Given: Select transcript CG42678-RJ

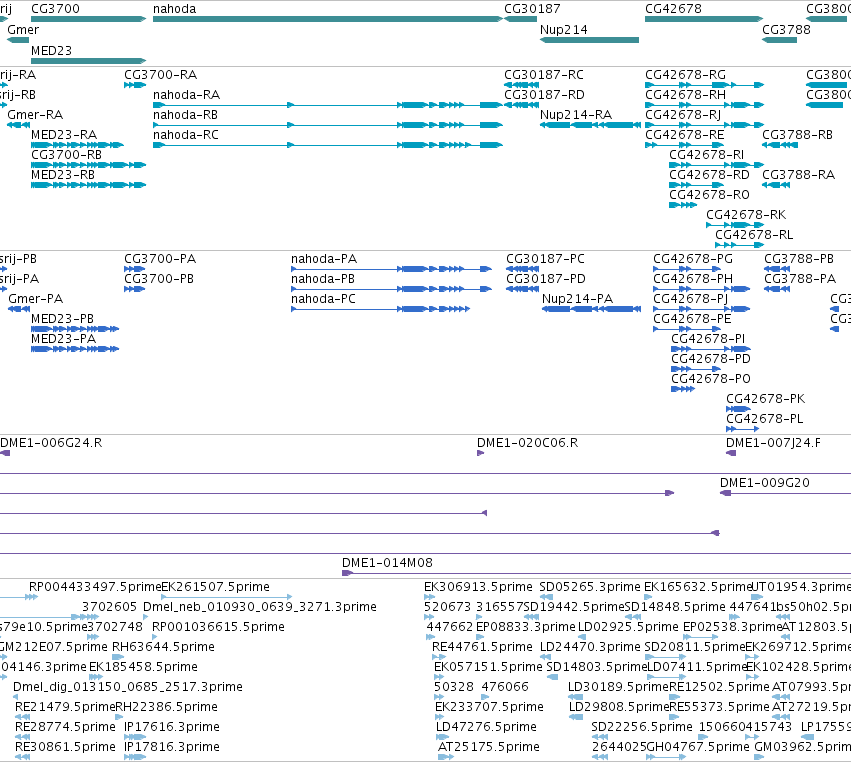Looking at the screenshot, I should tap(704, 125).
